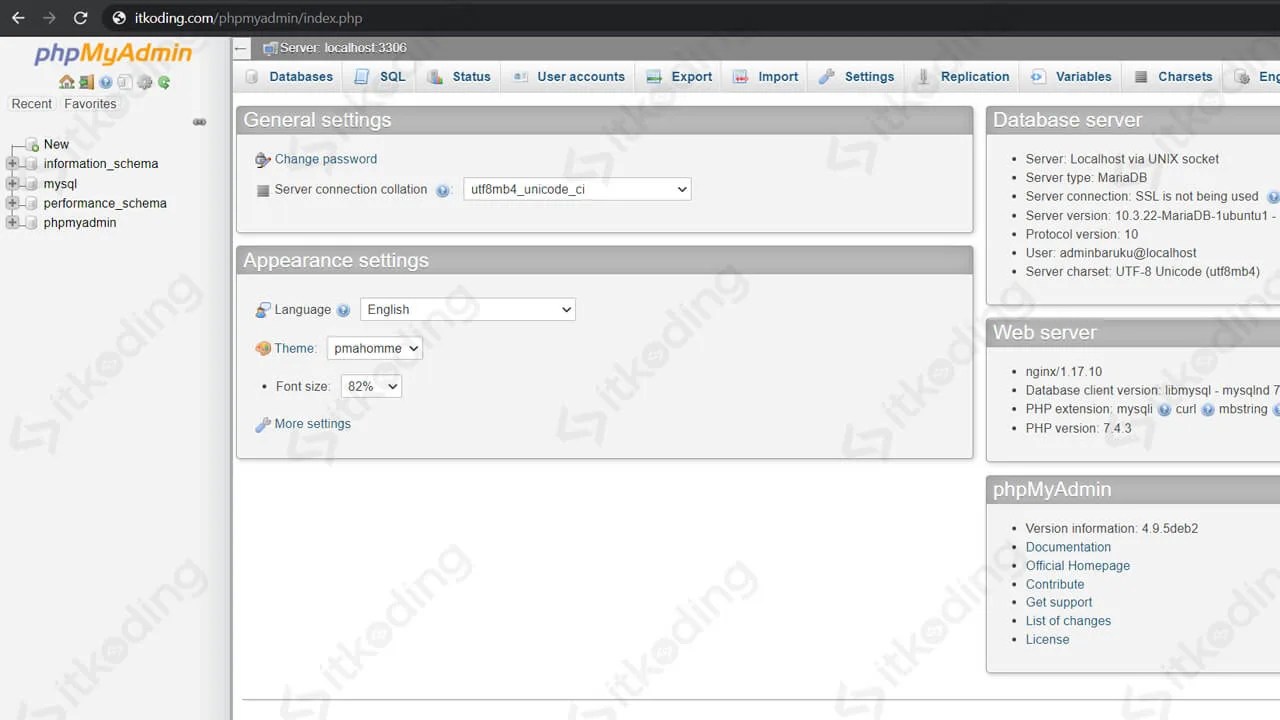The width and height of the screenshot is (1280, 720).
Task: Click the help icon beside server connection collation
Action: tap(443, 189)
